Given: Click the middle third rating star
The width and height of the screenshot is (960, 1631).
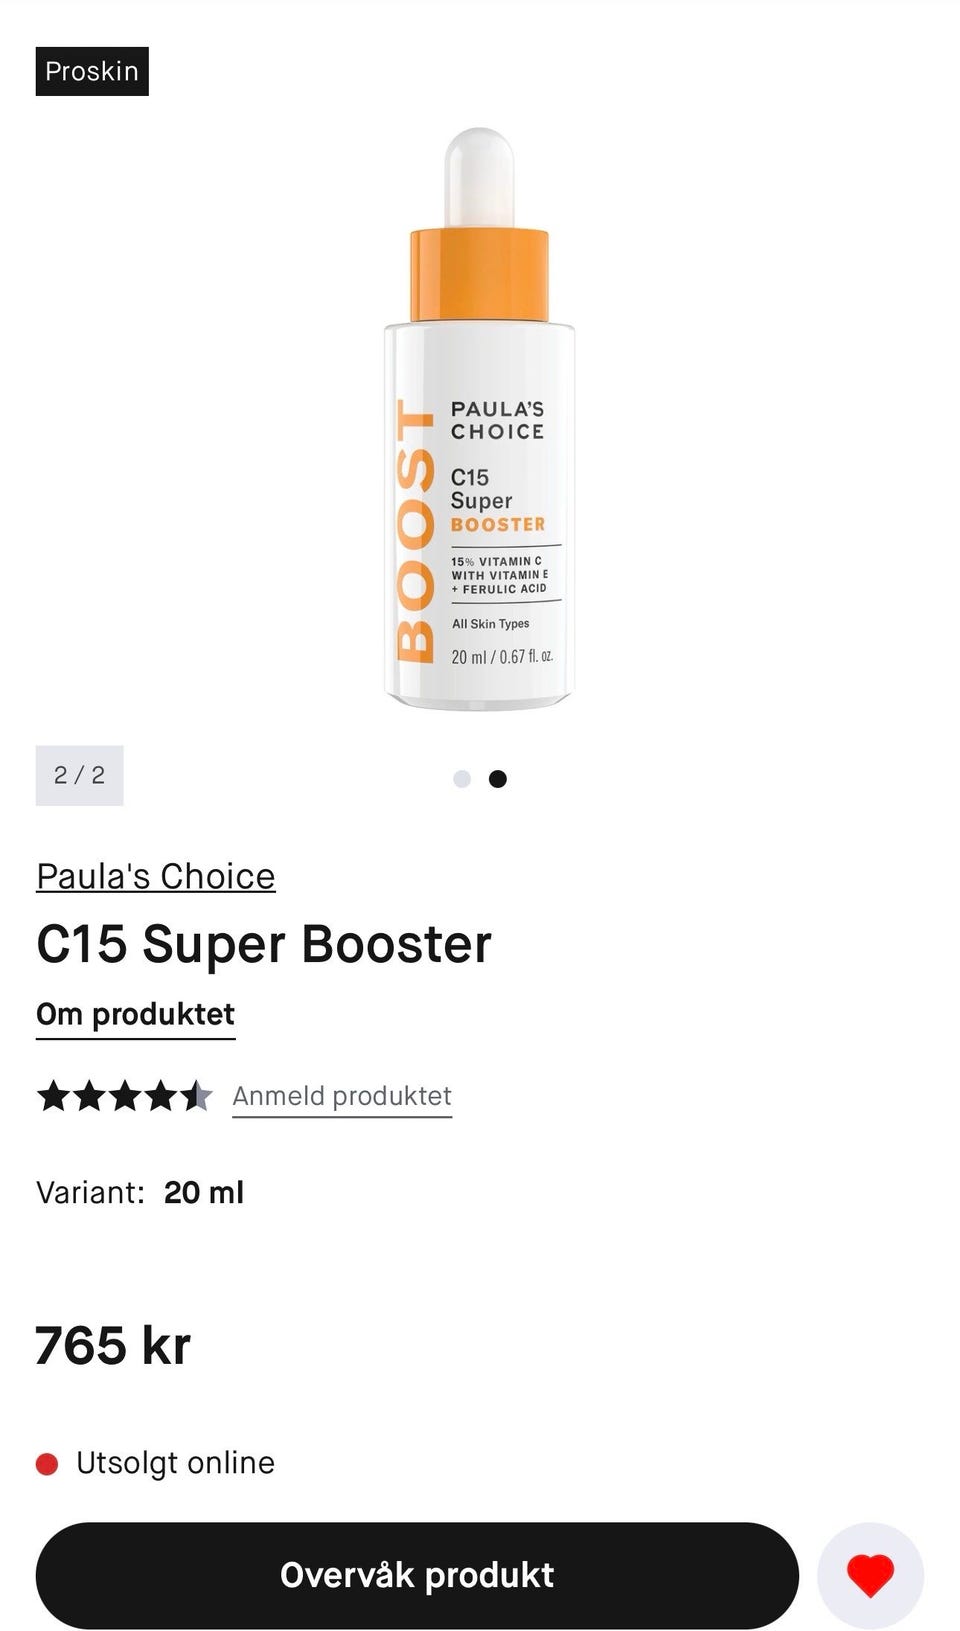Looking at the screenshot, I should (125, 1096).
